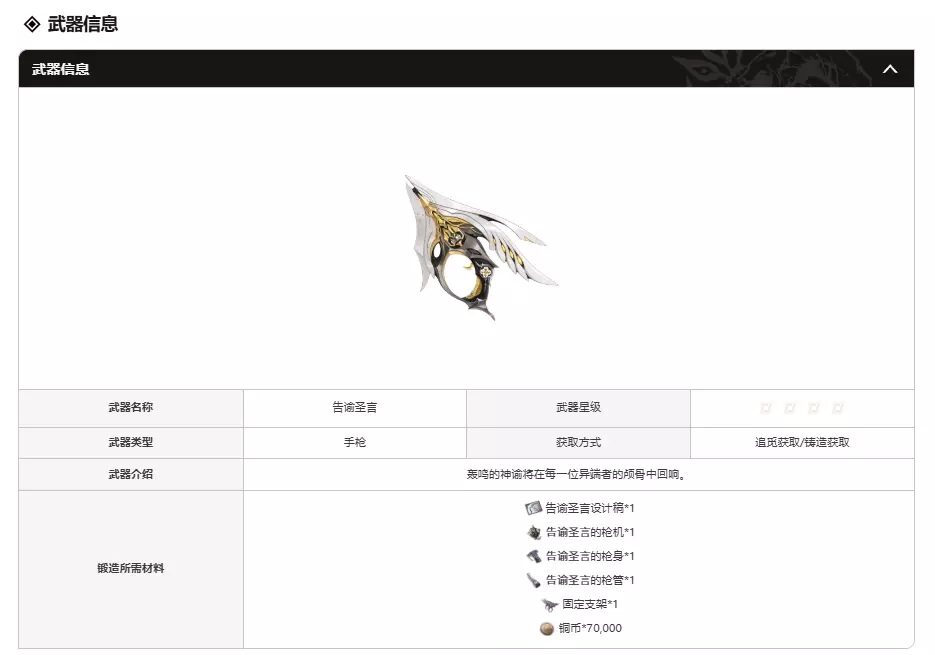The width and height of the screenshot is (935, 655).
Task: Click the 武器信息 page section heading
Action: (82, 24)
